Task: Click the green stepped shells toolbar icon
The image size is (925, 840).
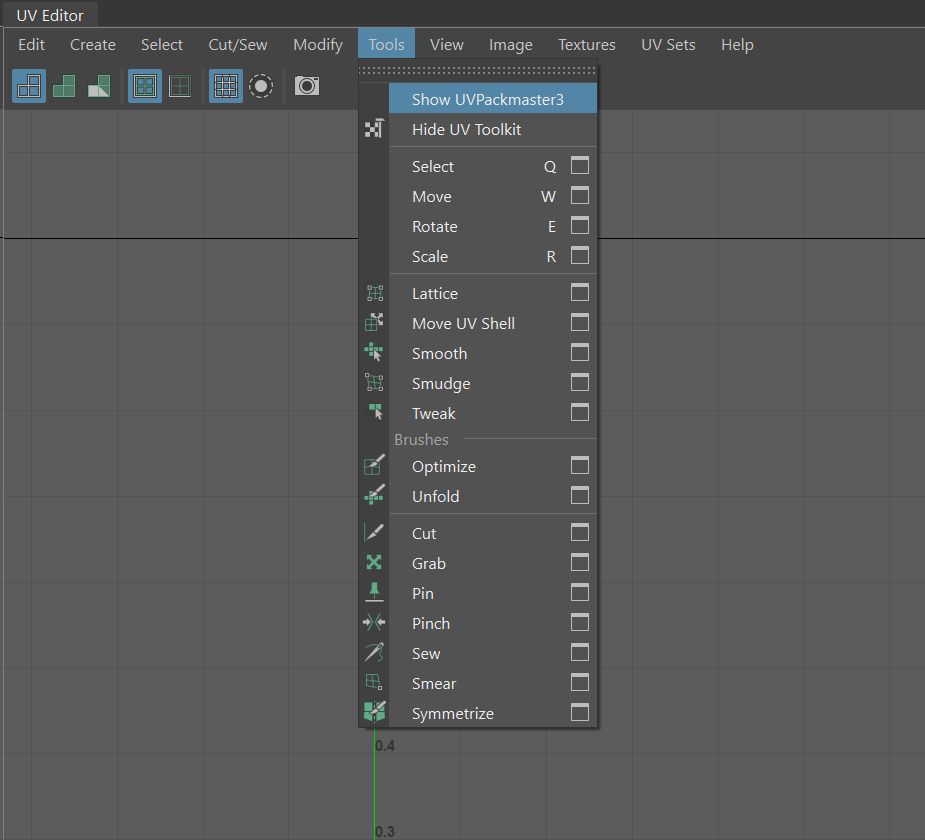Action: pos(64,86)
